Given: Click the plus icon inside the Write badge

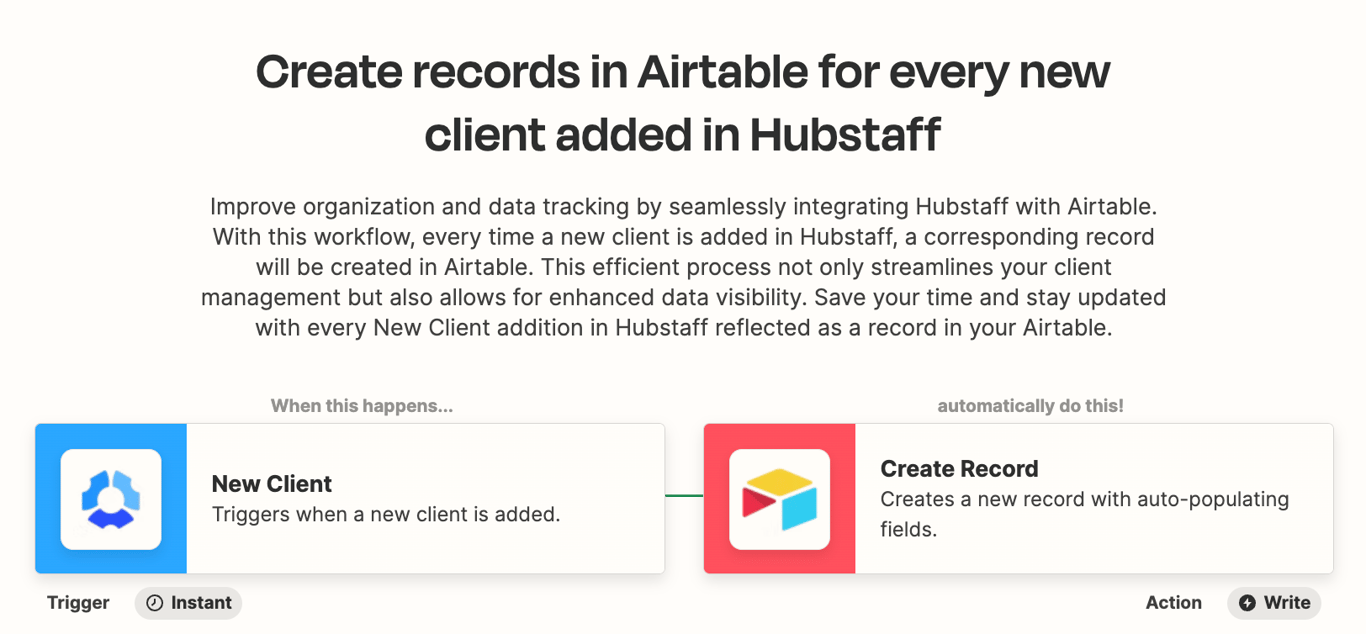Looking at the screenshot, I should pyautogui.click(x=1247, y=603).
